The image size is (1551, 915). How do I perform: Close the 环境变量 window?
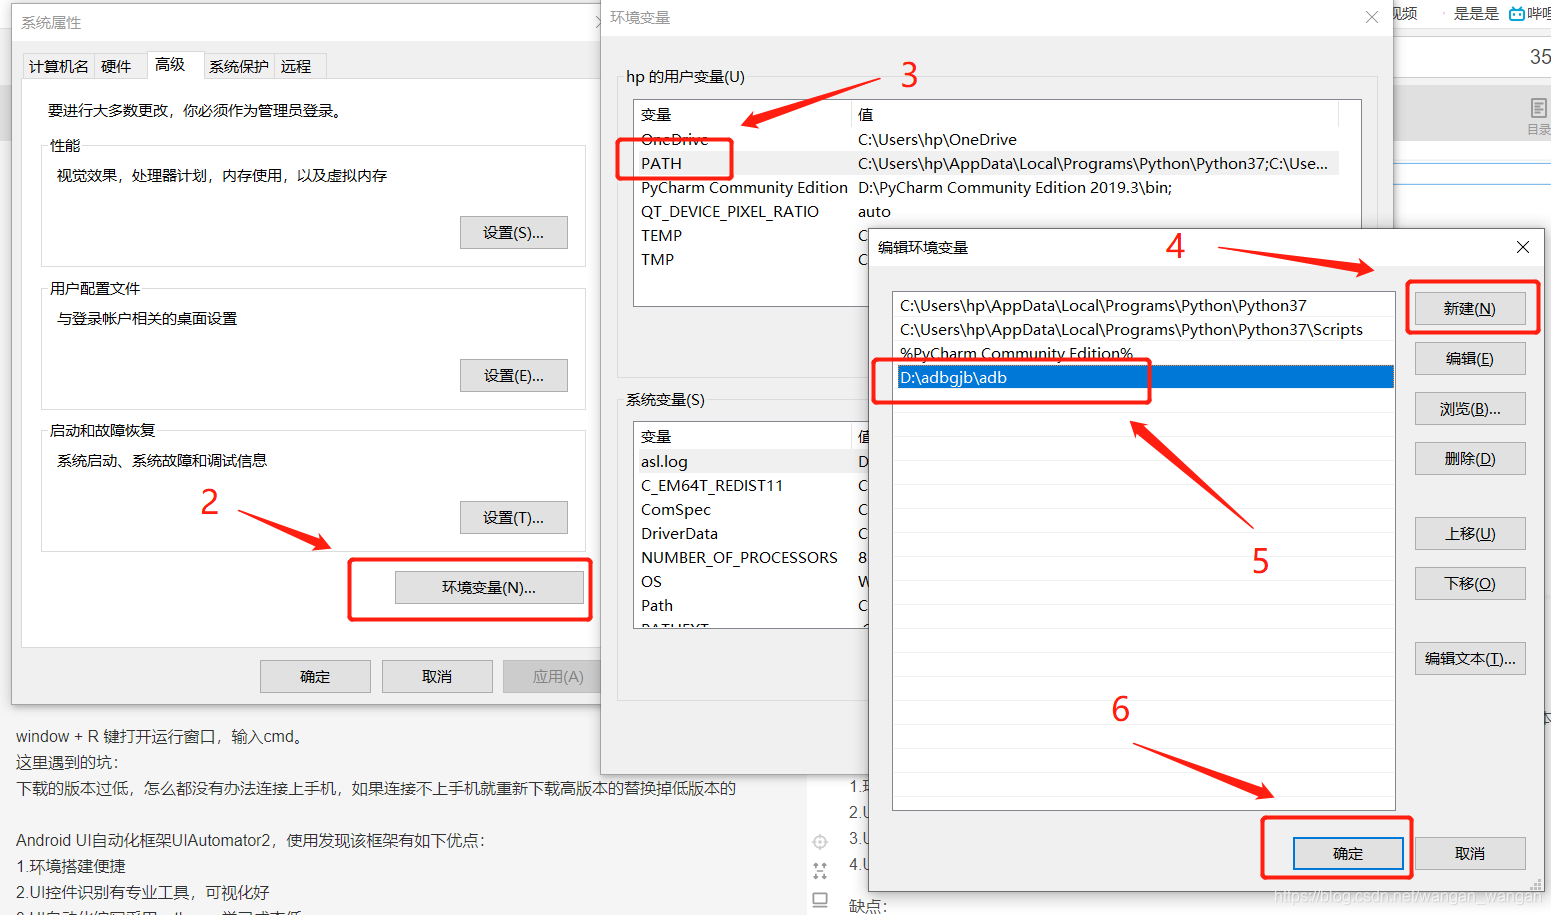(x=1372, y=17)
